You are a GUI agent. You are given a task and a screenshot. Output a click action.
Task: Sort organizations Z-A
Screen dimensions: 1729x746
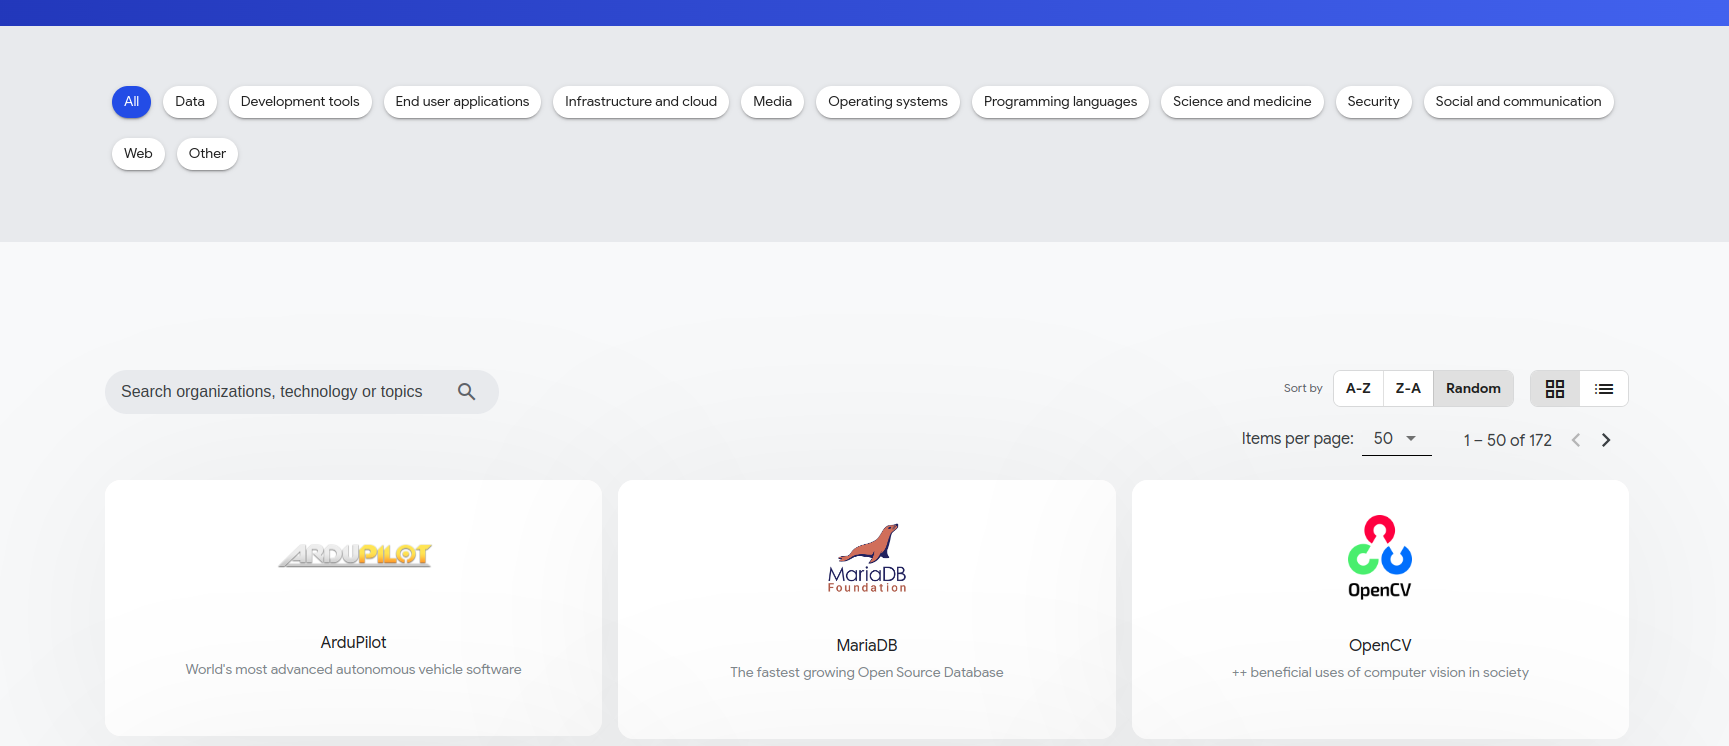point(1408,389)
